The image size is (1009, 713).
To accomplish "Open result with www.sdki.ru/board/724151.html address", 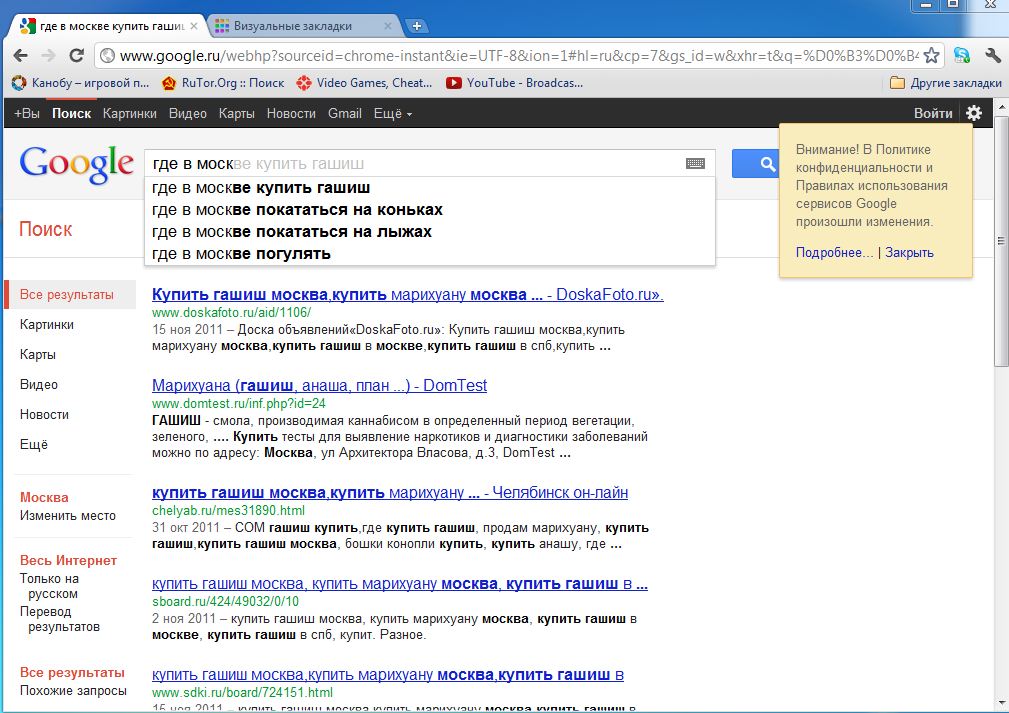I will [387, 675].
